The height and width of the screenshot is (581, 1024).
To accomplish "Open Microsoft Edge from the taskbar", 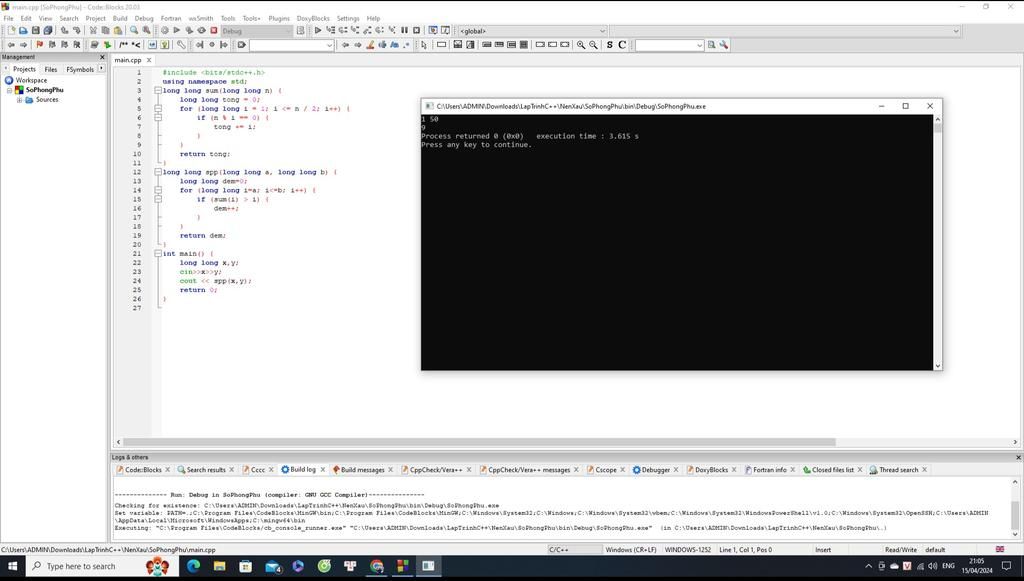I will 193,567.
